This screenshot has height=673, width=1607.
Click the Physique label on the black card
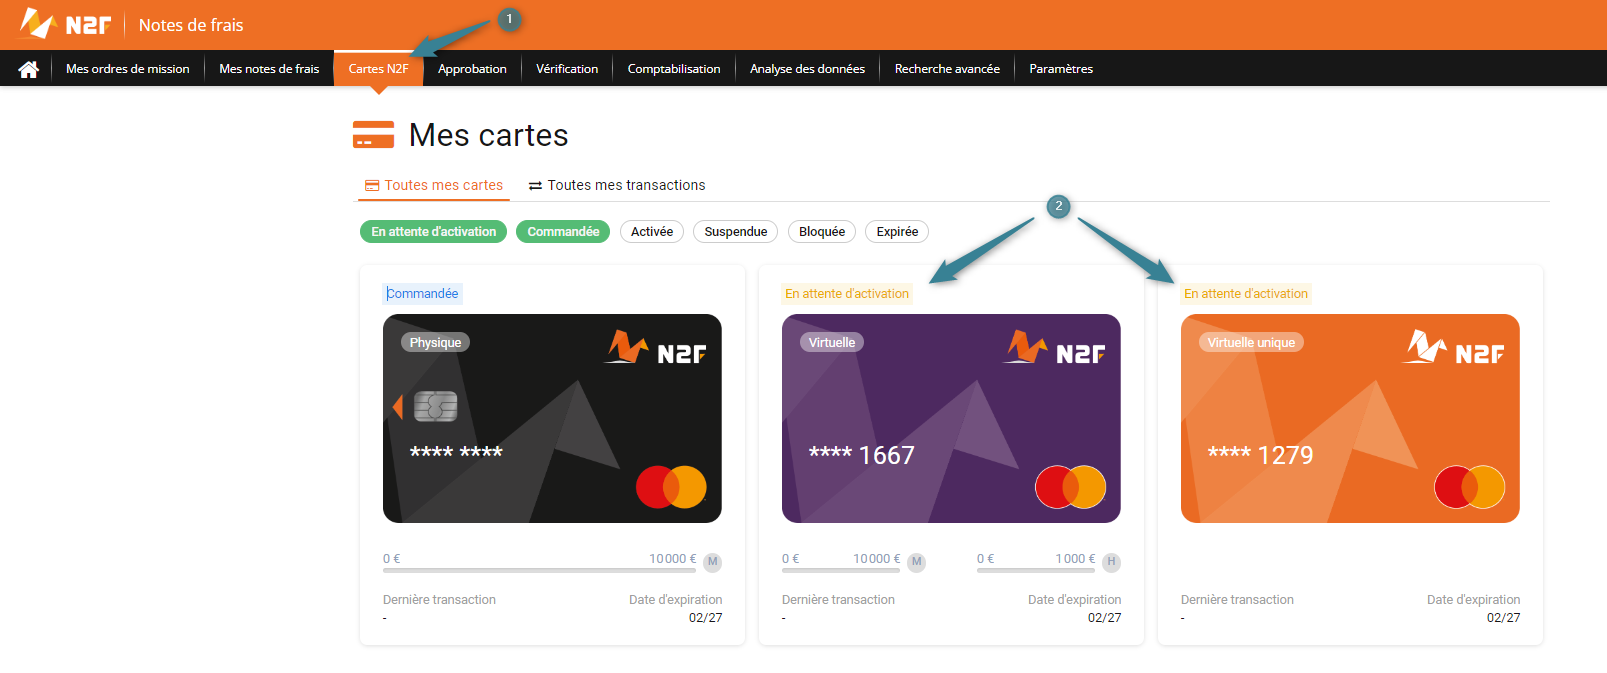[435, 342]
